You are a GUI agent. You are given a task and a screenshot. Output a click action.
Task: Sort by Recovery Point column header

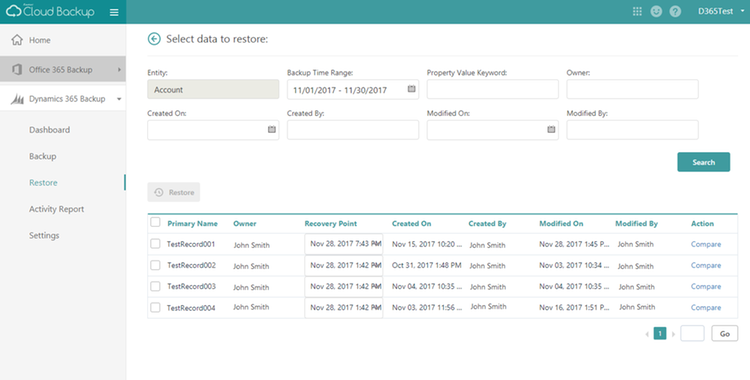click(x=331, y=224)
